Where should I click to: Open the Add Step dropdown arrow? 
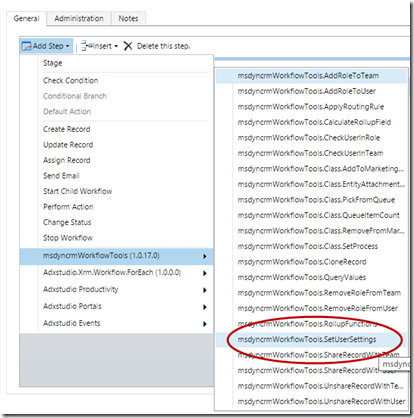(x=68, y=46)
